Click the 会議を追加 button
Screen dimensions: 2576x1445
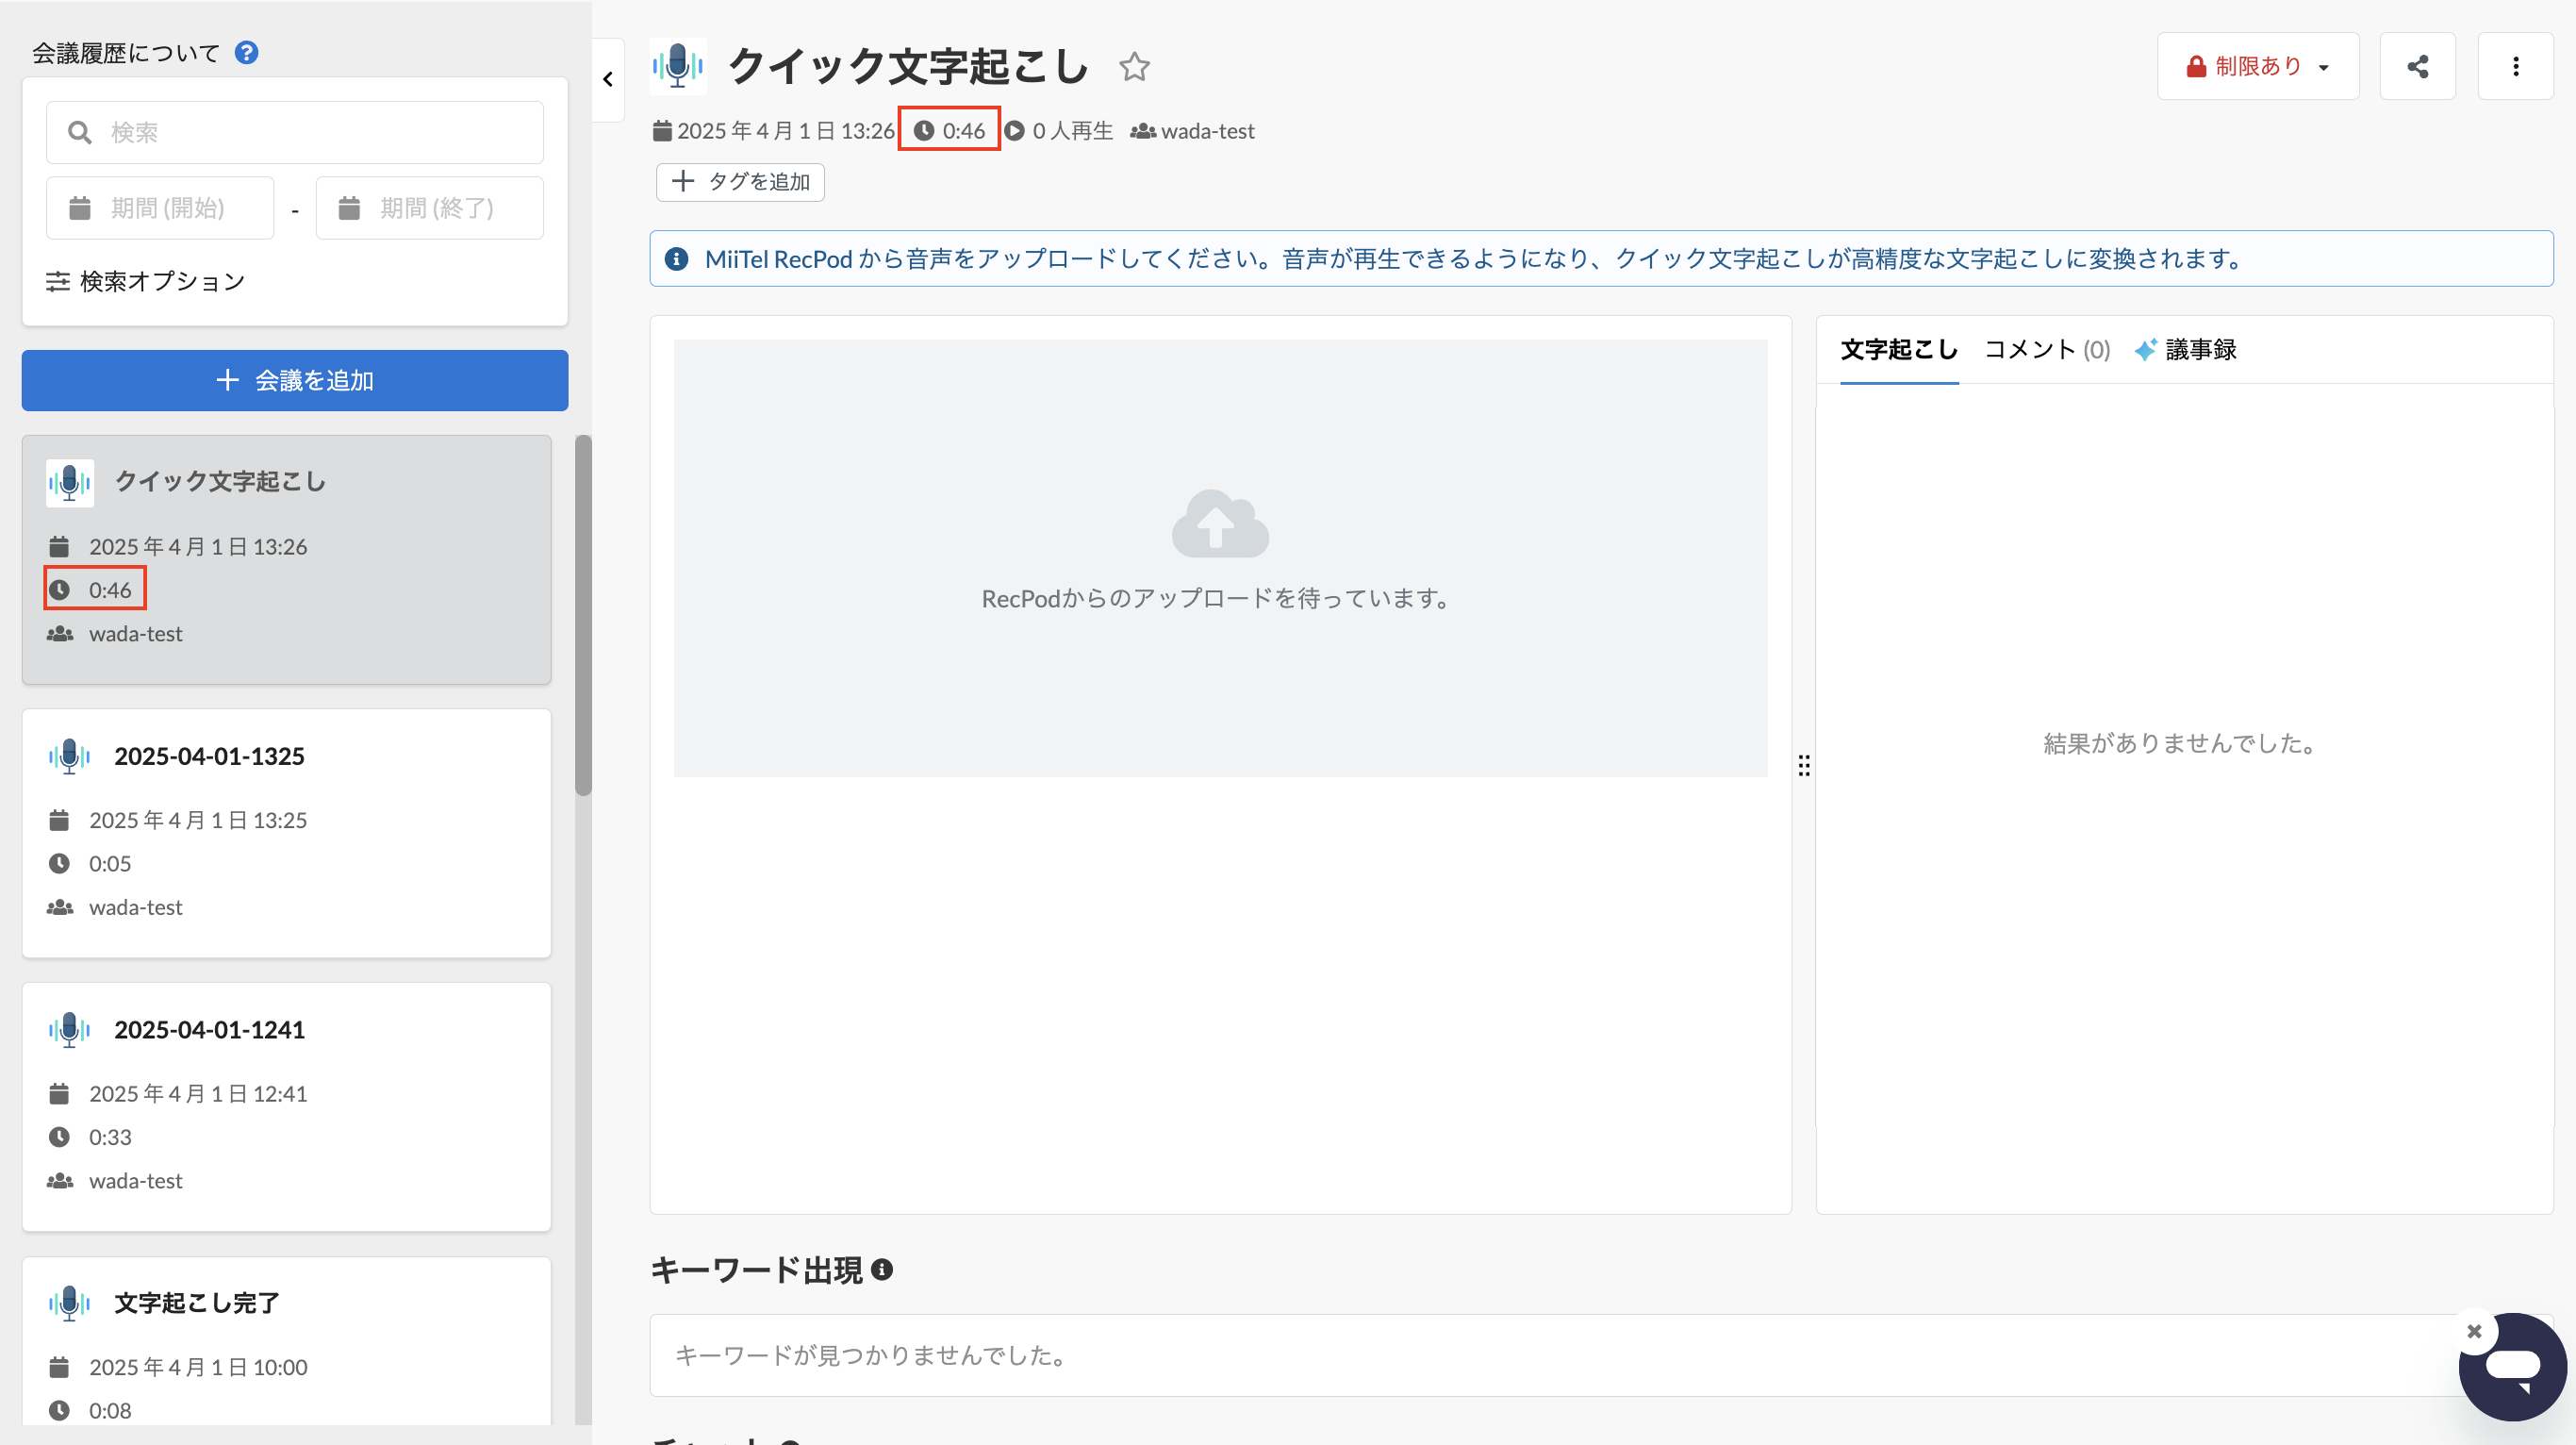[x=295, y=380]
